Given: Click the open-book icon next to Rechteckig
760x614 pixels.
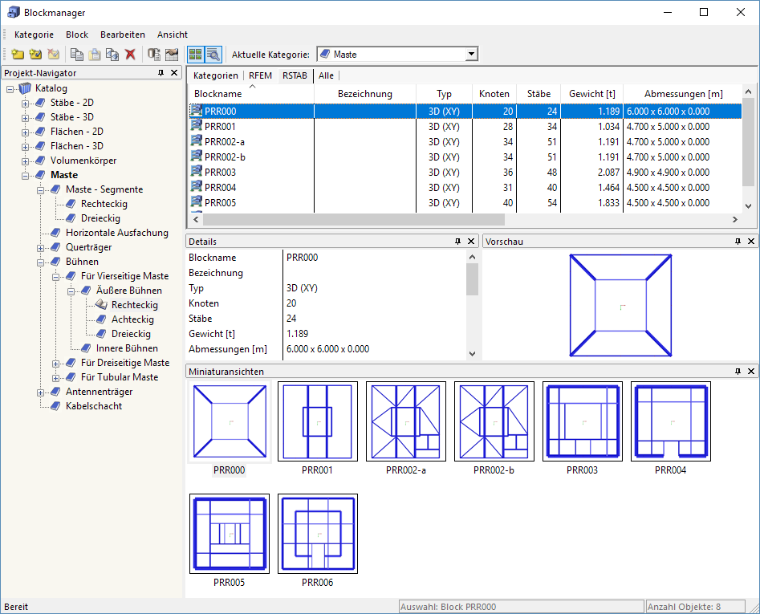Looking at the screenshot, I should tap(101, 304).
